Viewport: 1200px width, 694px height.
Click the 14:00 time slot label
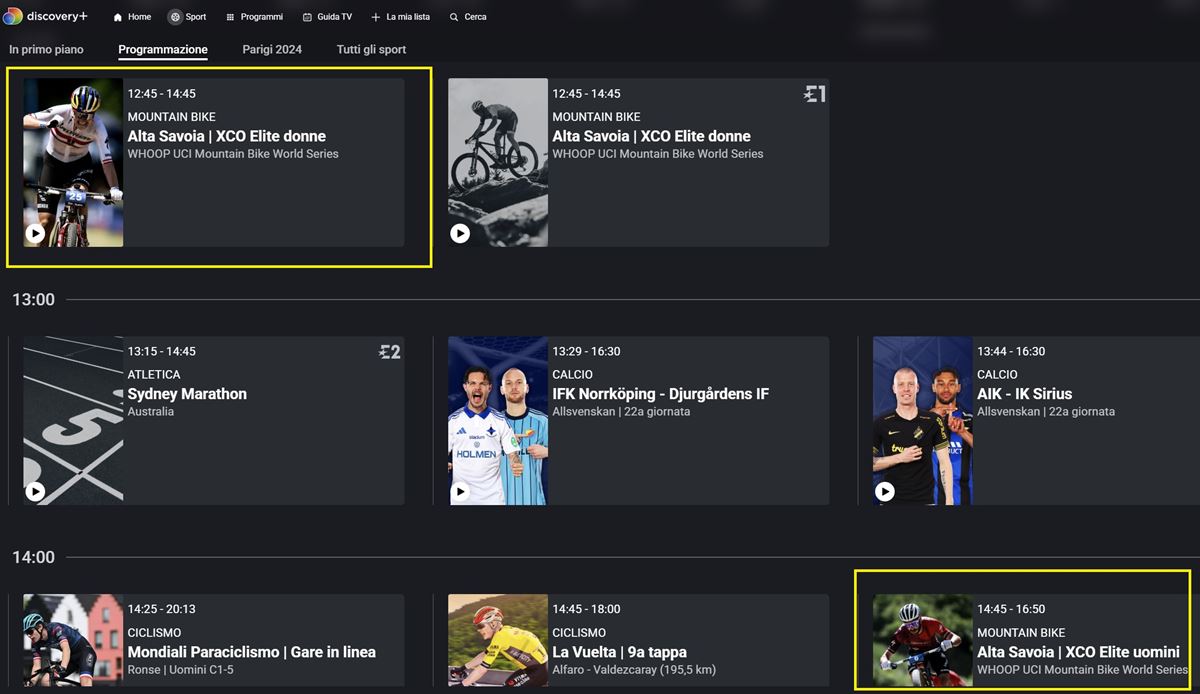(x=34, y=558)
